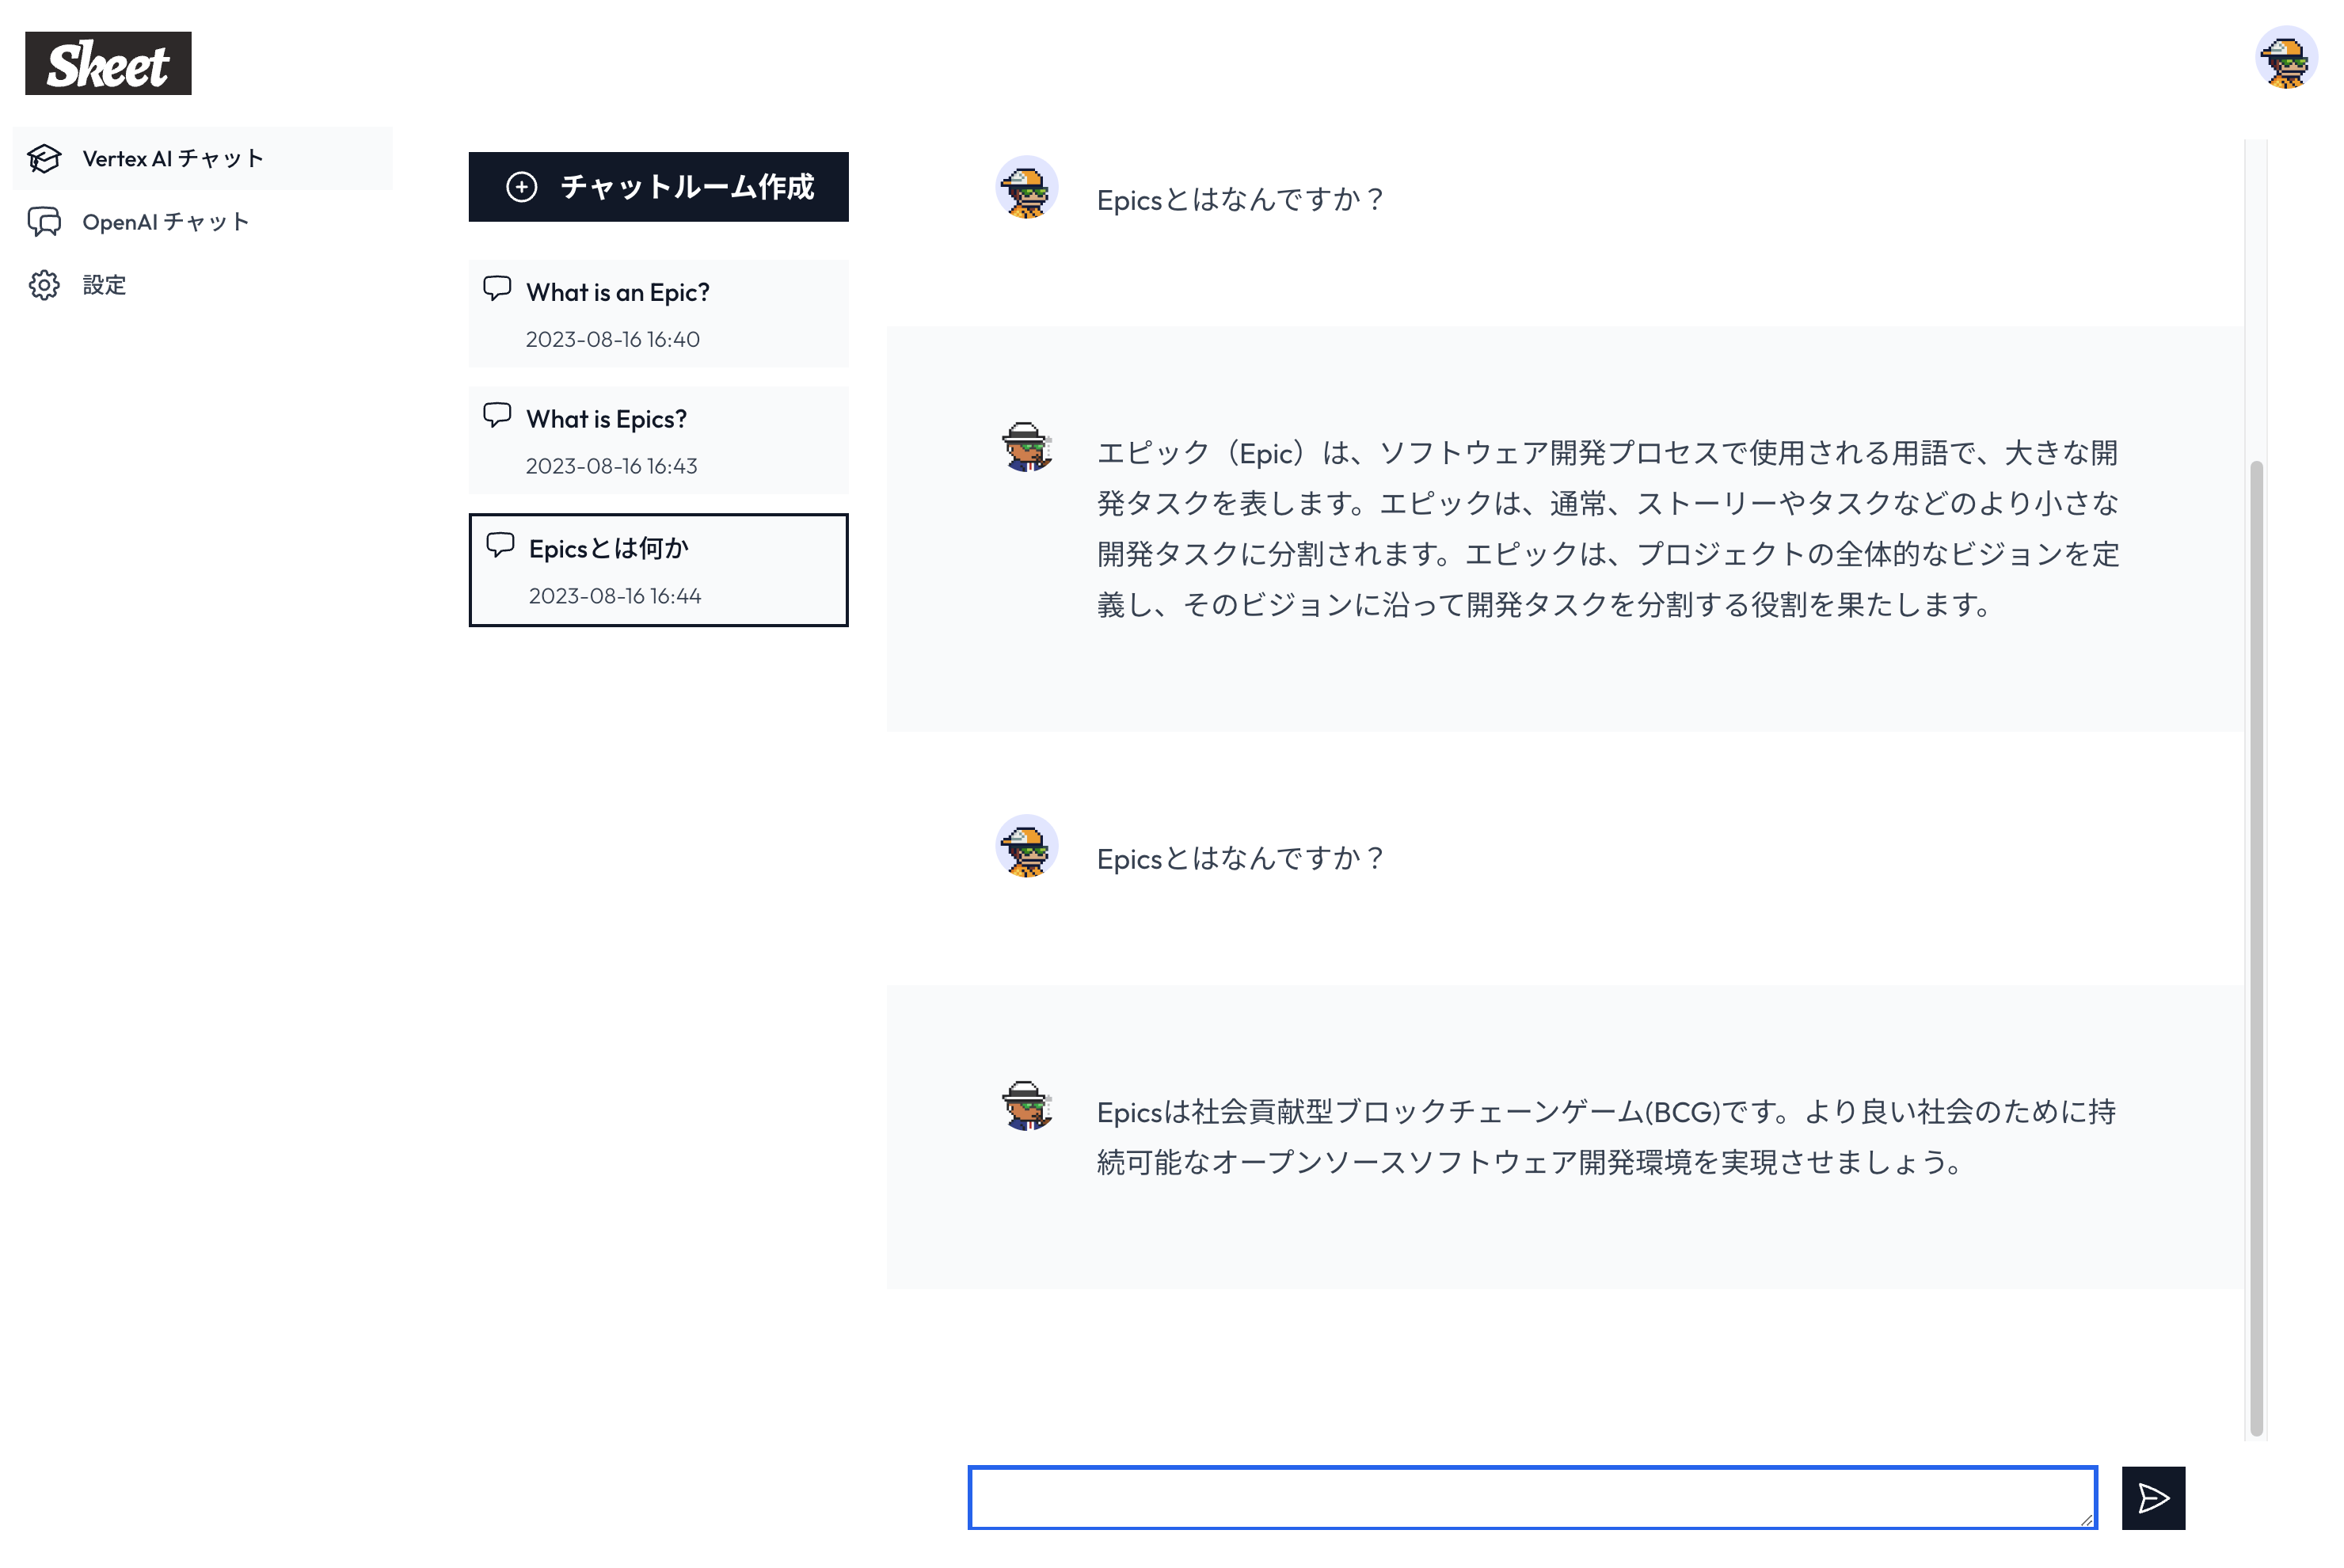
Task: Switch to the Vertex AI チャット section
Action: tap(171, 157)
